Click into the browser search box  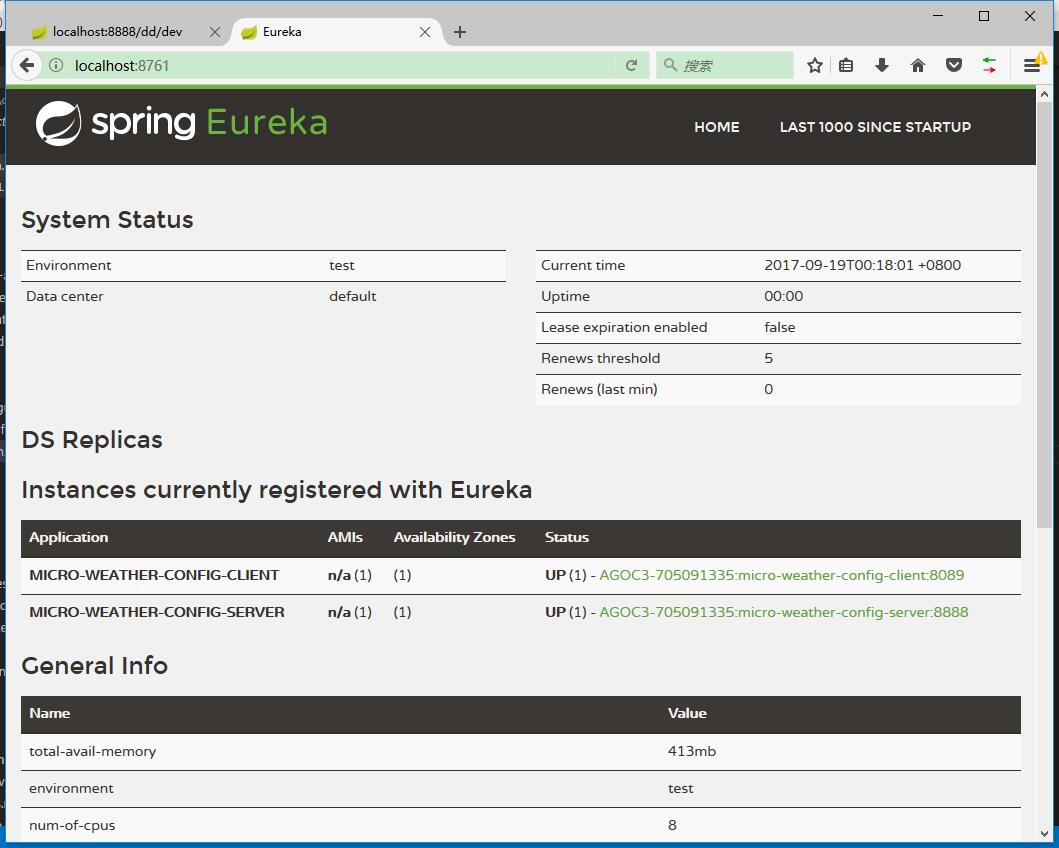click(x=732, y=65)
